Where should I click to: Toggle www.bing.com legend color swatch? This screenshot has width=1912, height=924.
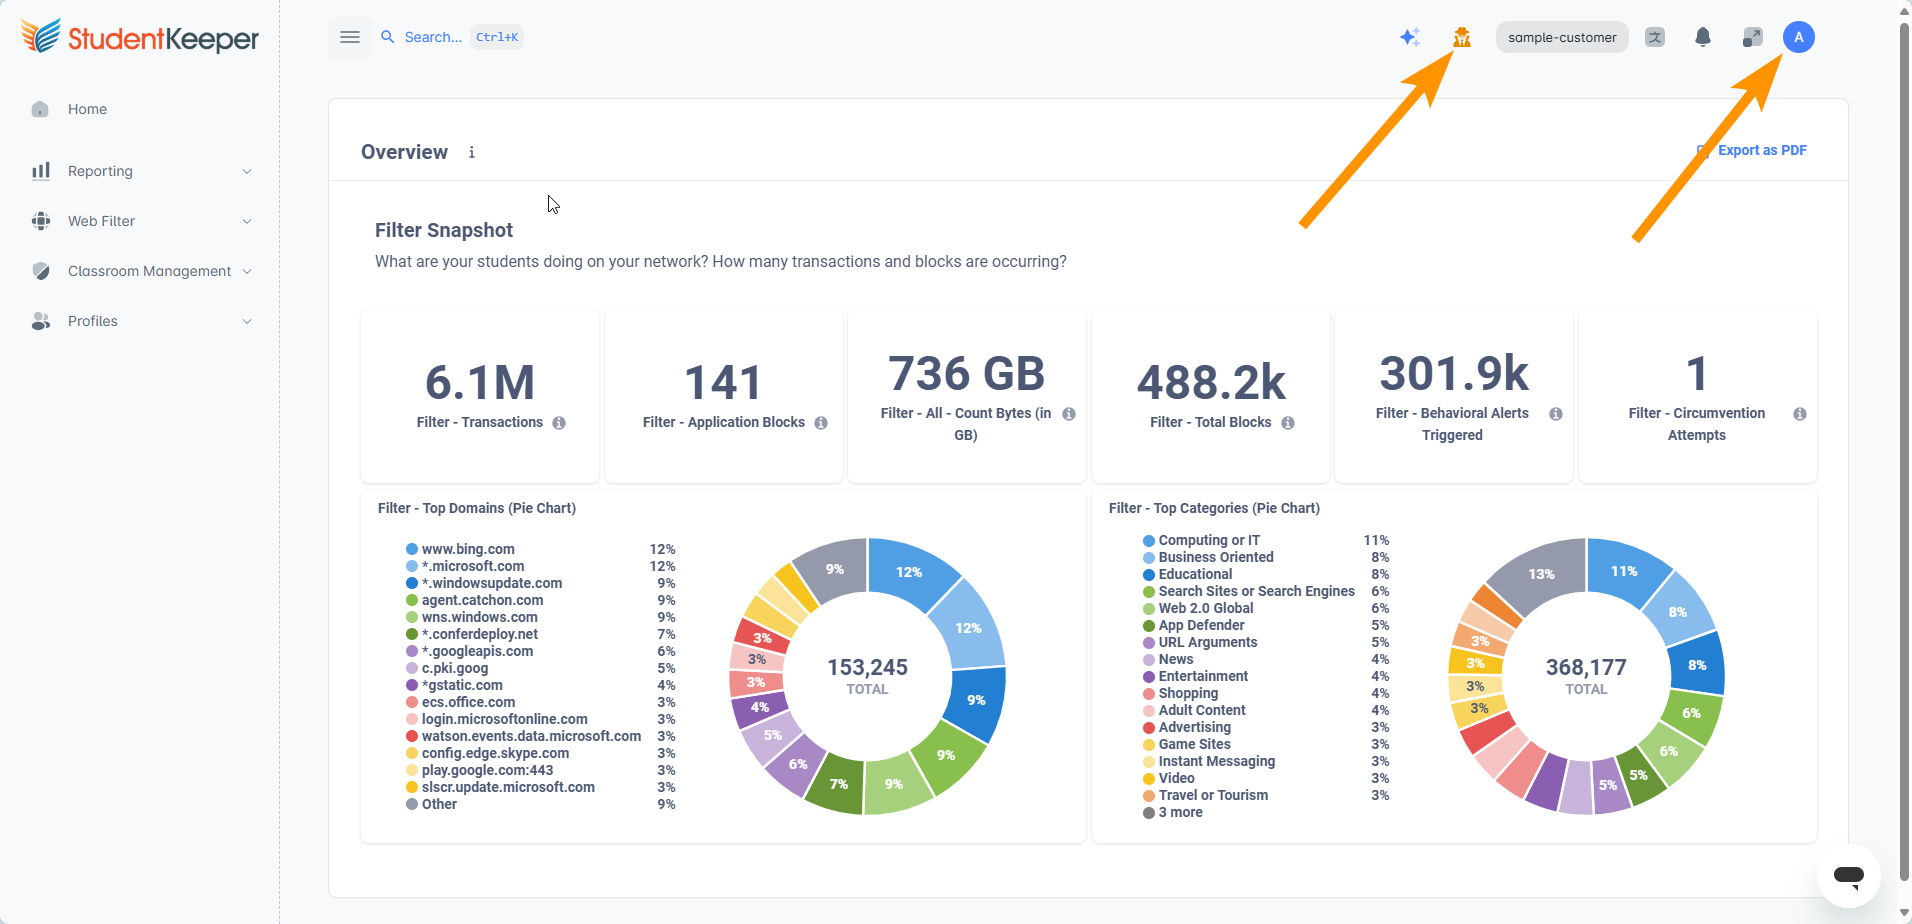click(412, 549)
